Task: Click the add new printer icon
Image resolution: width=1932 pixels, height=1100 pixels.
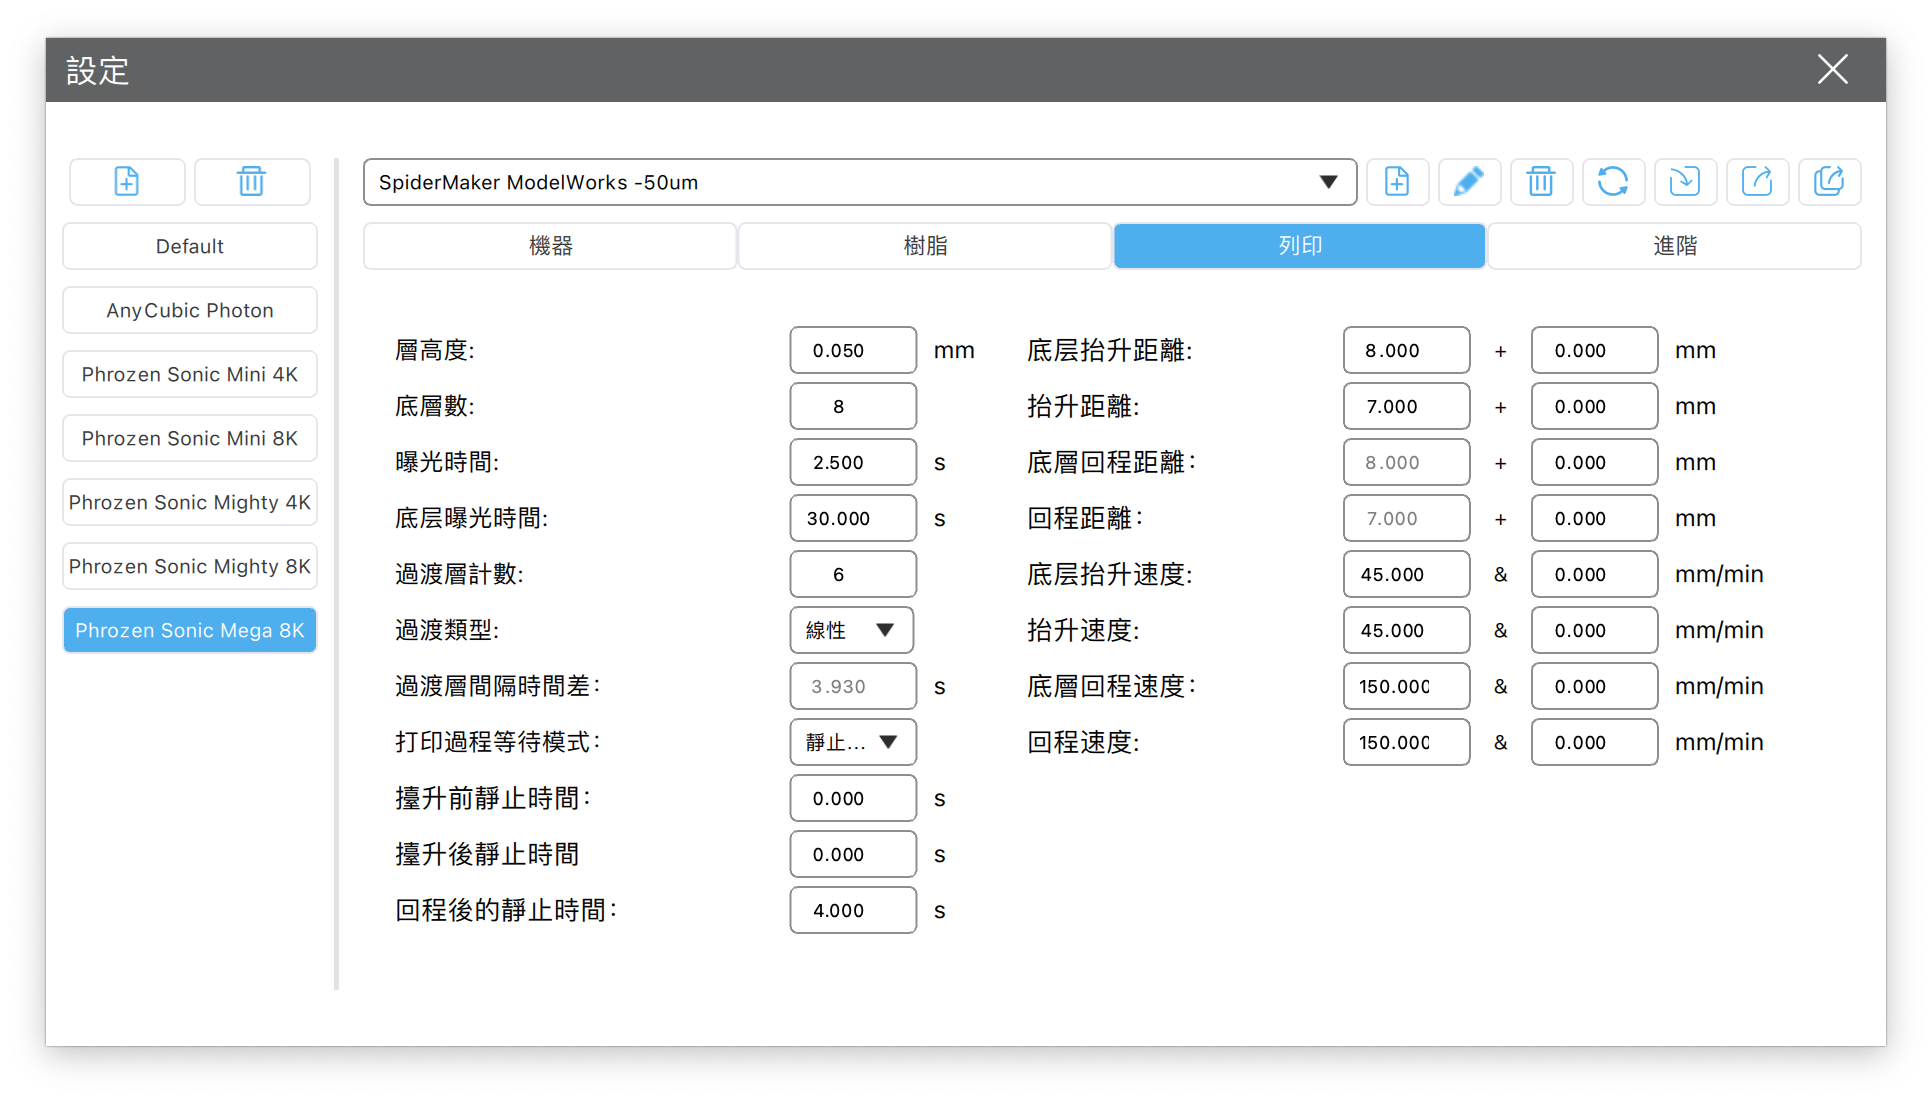Action: click(x=127, y=182)
